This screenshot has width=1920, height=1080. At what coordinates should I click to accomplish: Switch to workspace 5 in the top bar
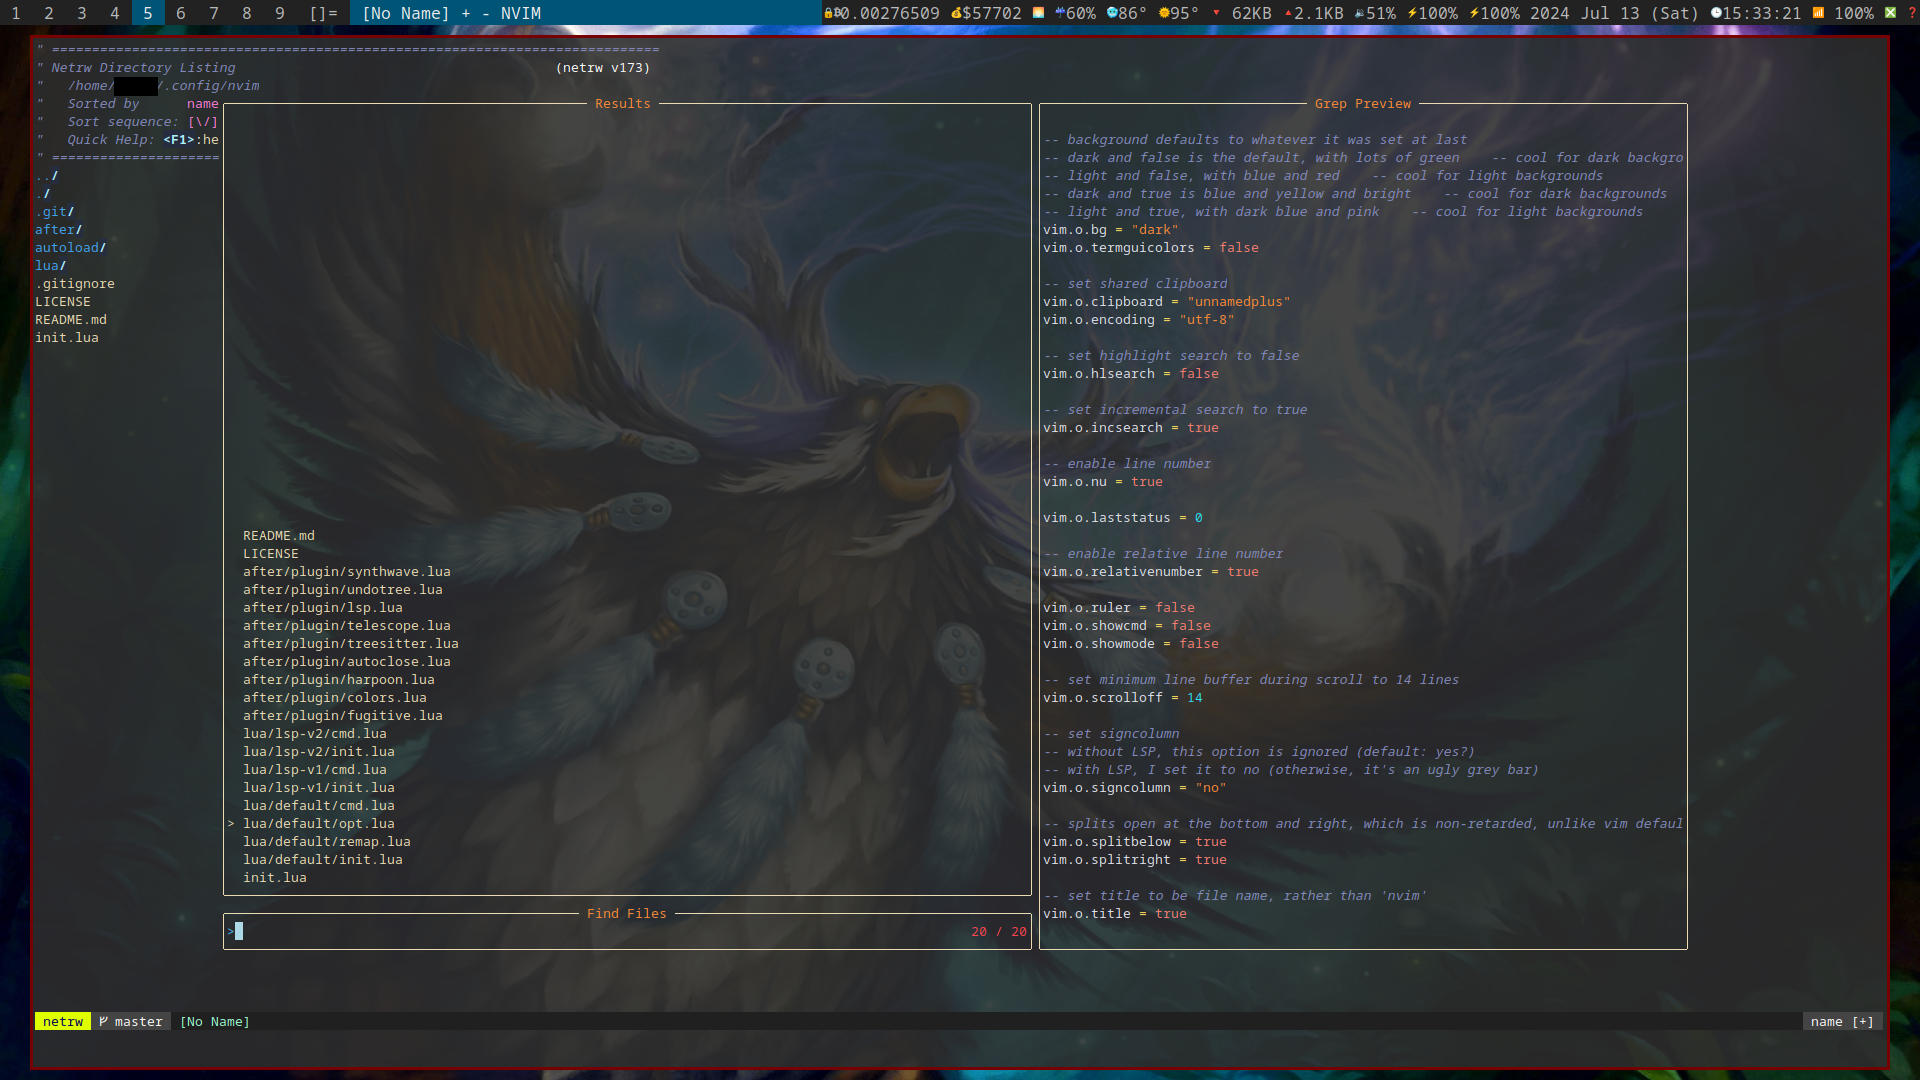point(146,13)
